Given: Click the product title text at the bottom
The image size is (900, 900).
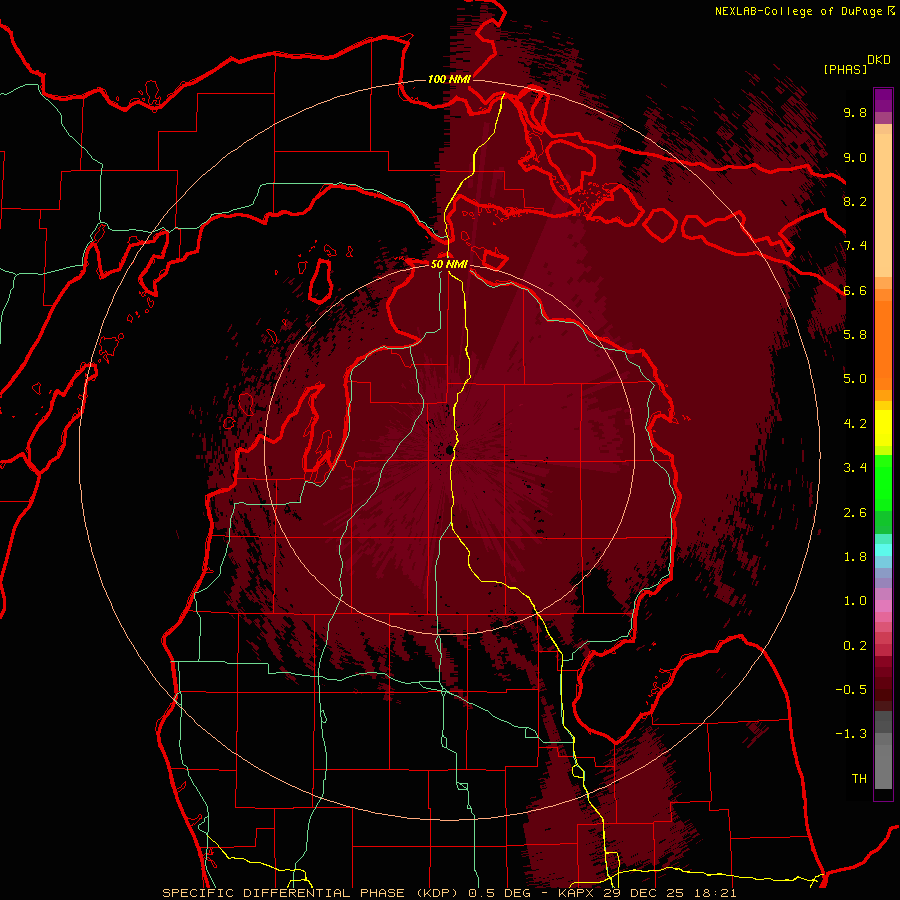Looking at the screenshot, I should point(449,893).
